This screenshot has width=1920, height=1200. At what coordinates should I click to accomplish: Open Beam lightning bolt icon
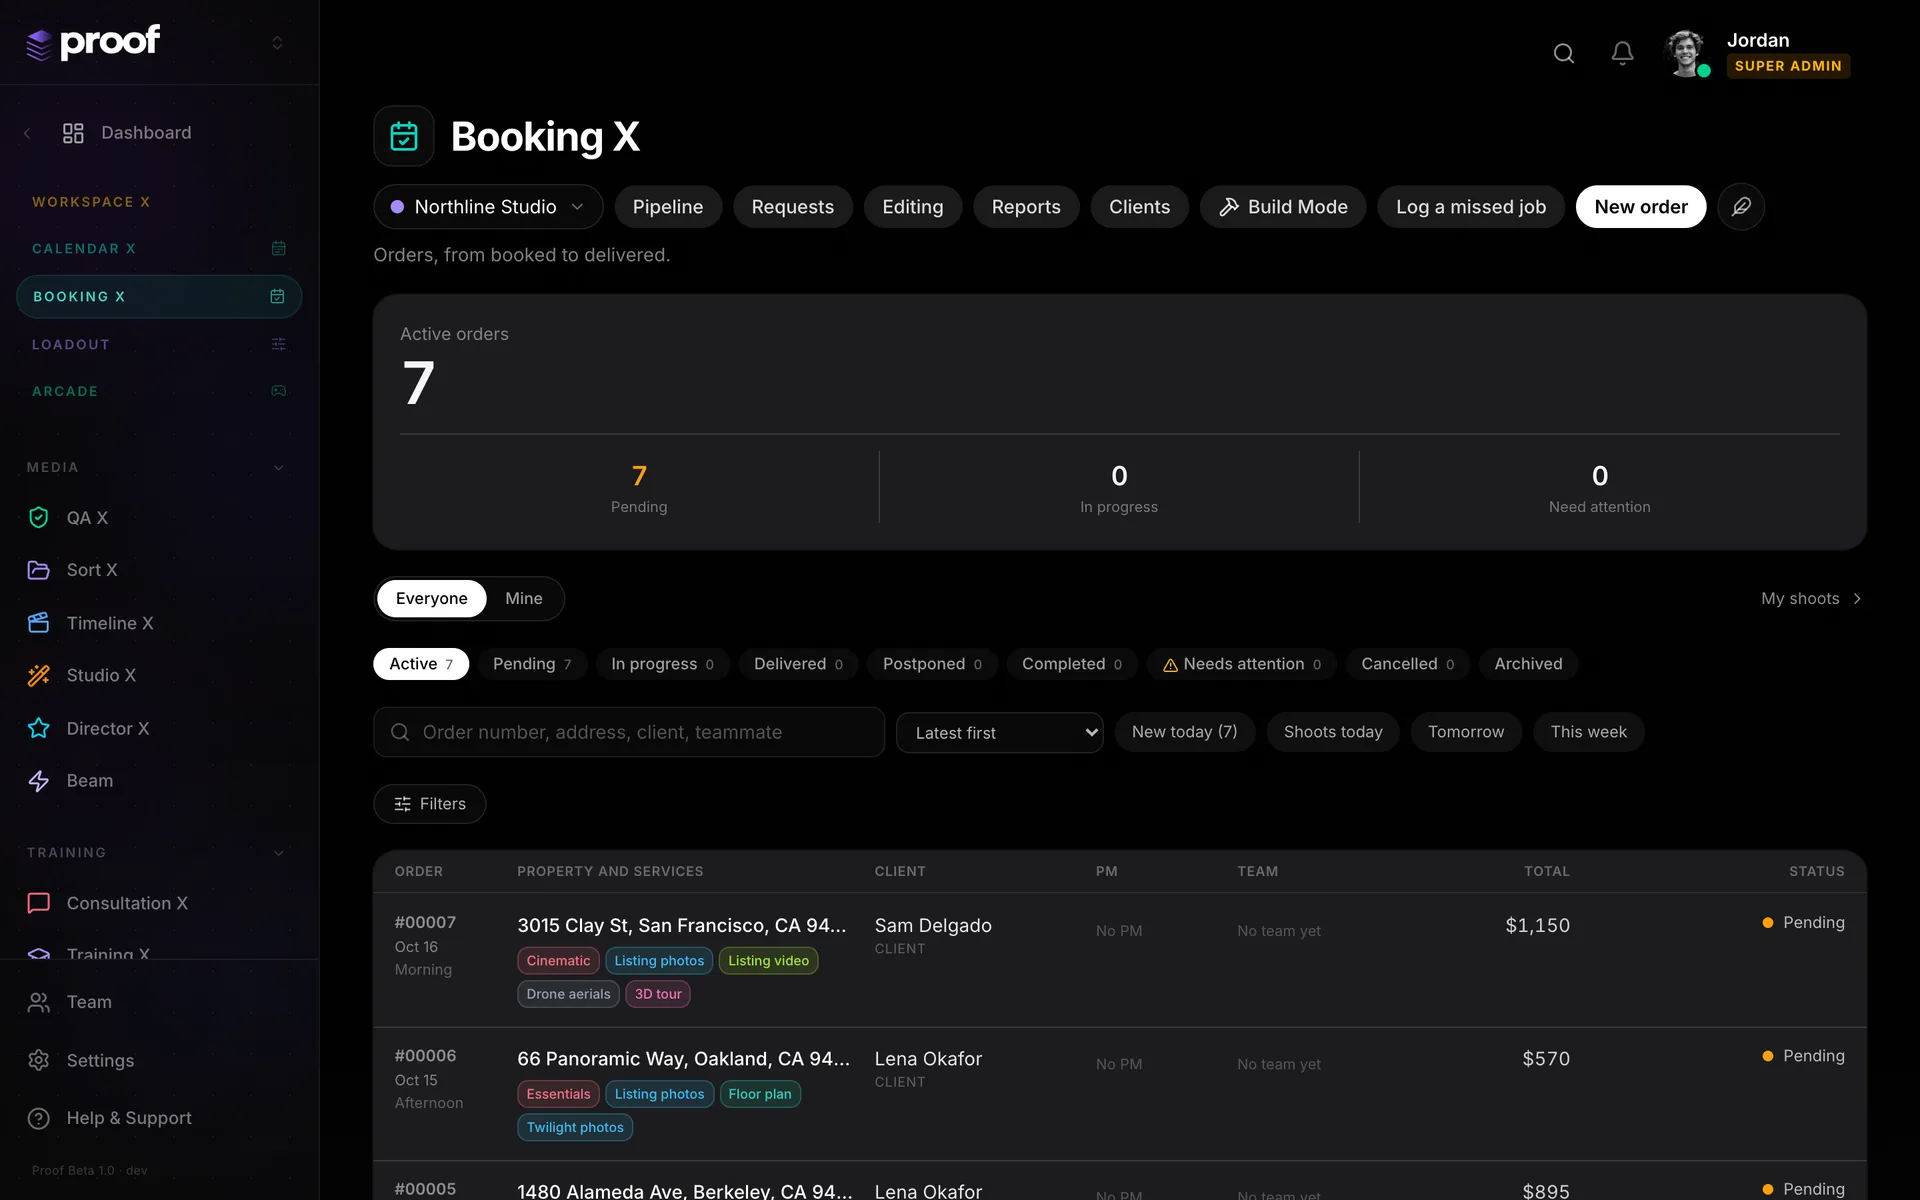pos(39,781)
